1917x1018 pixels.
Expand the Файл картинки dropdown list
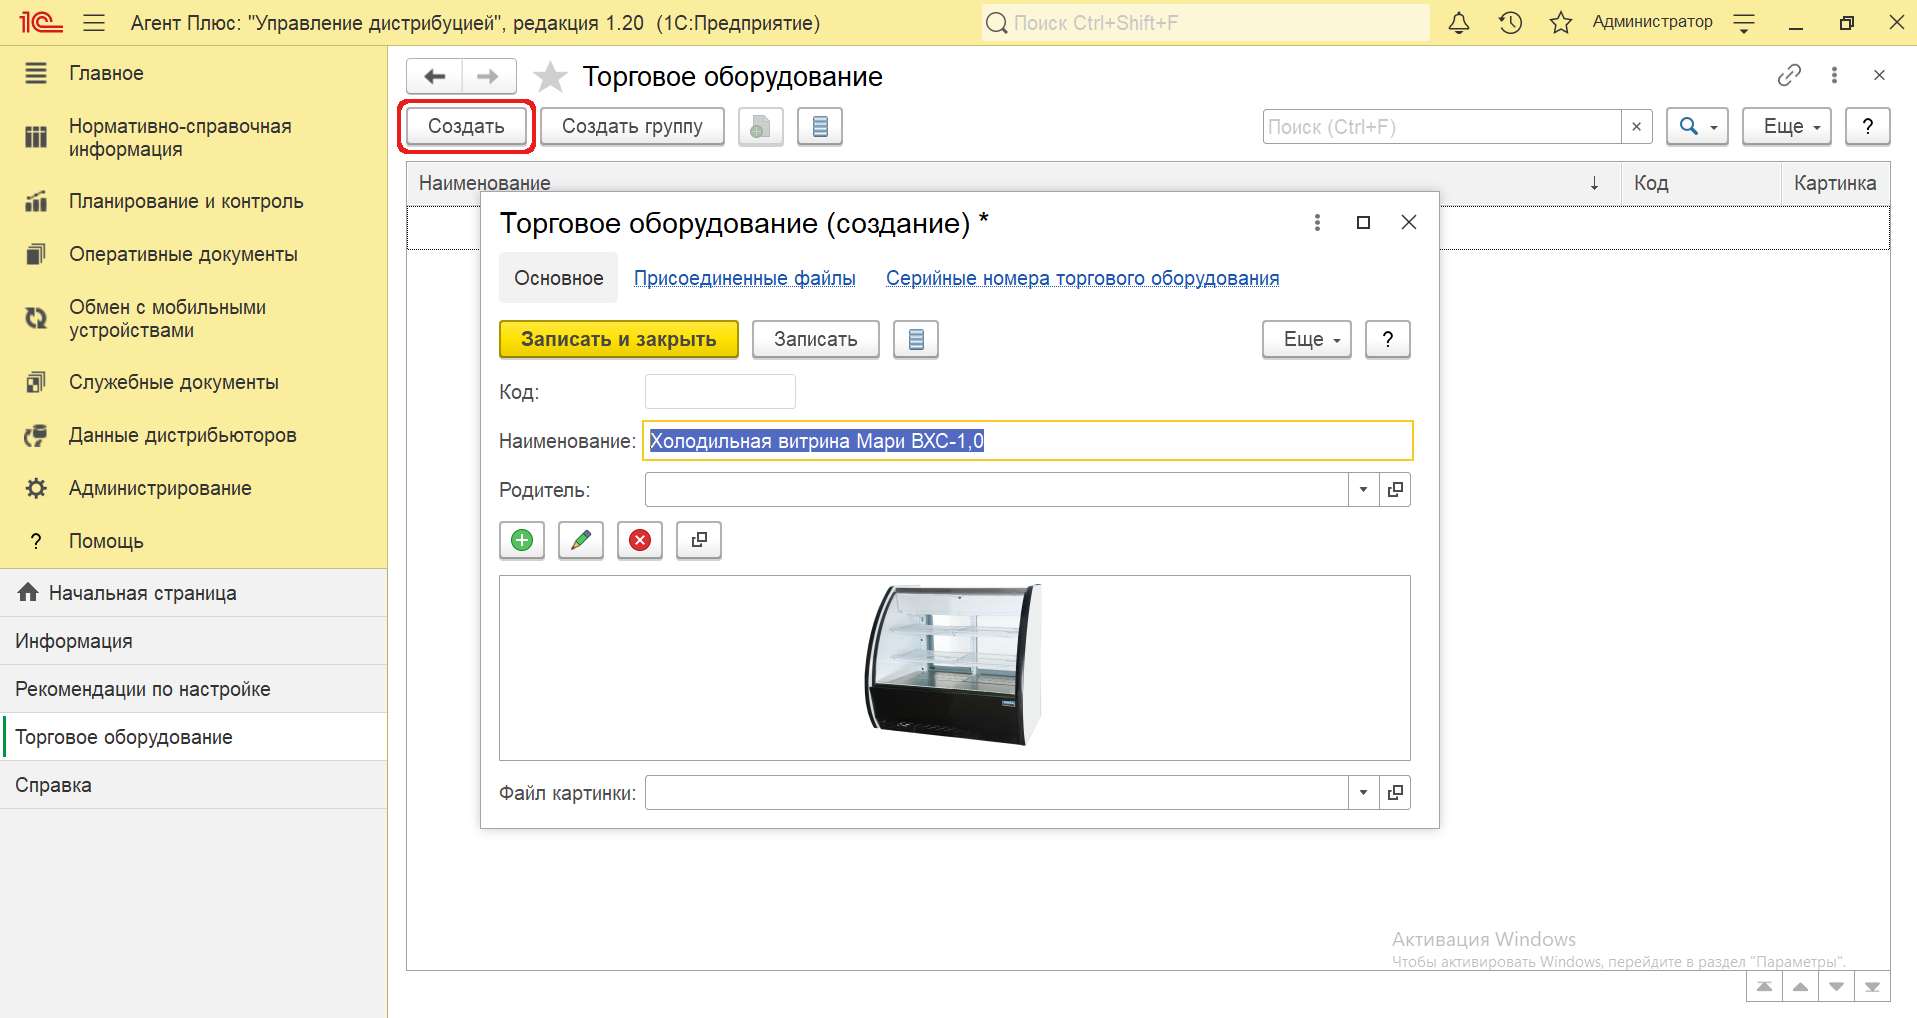coord(1363,793)
